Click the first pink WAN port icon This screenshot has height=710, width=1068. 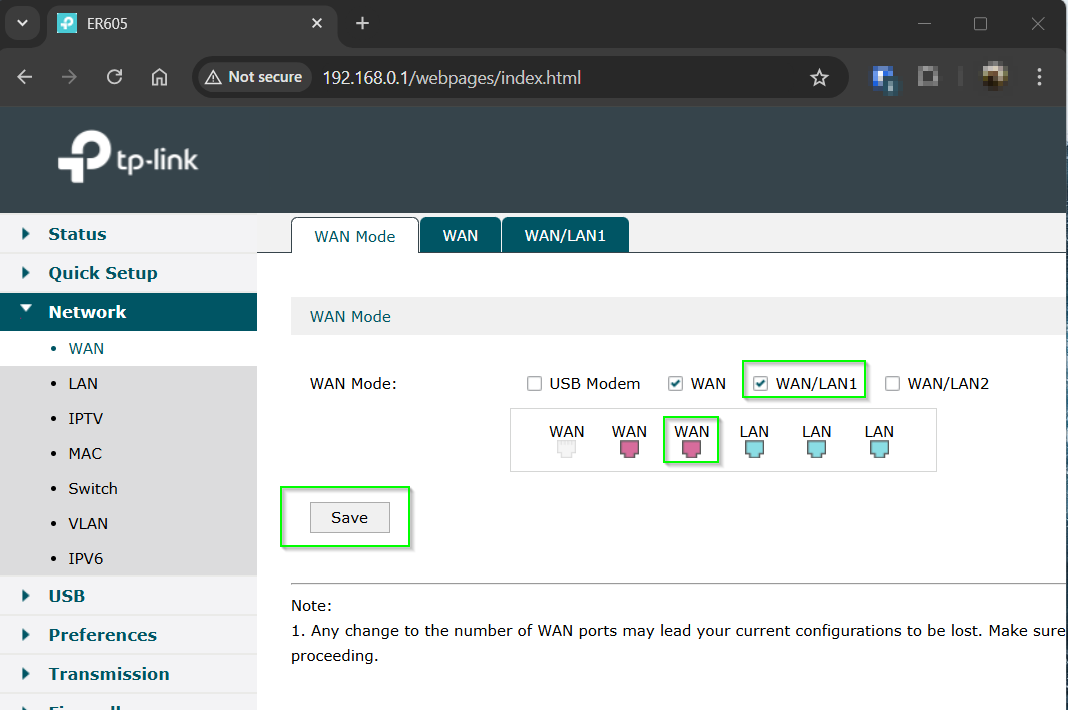tap(629, 447)
